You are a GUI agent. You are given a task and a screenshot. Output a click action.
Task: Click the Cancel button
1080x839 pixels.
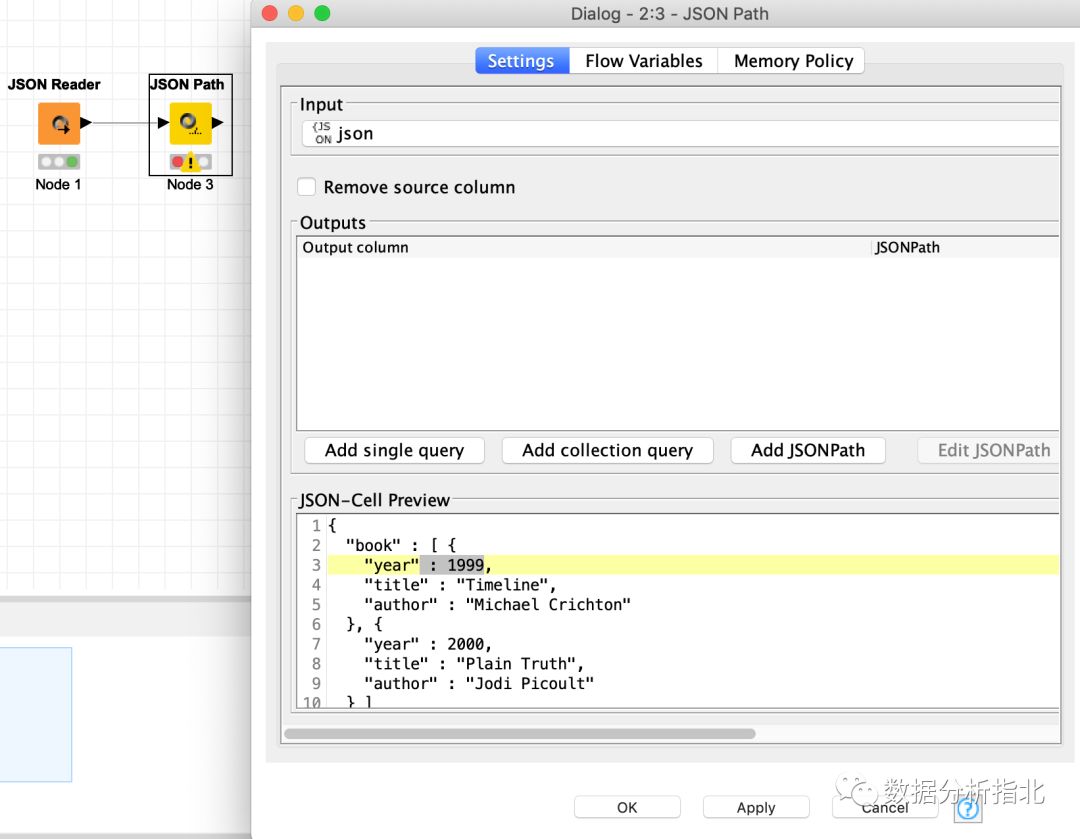click(885, 807)
